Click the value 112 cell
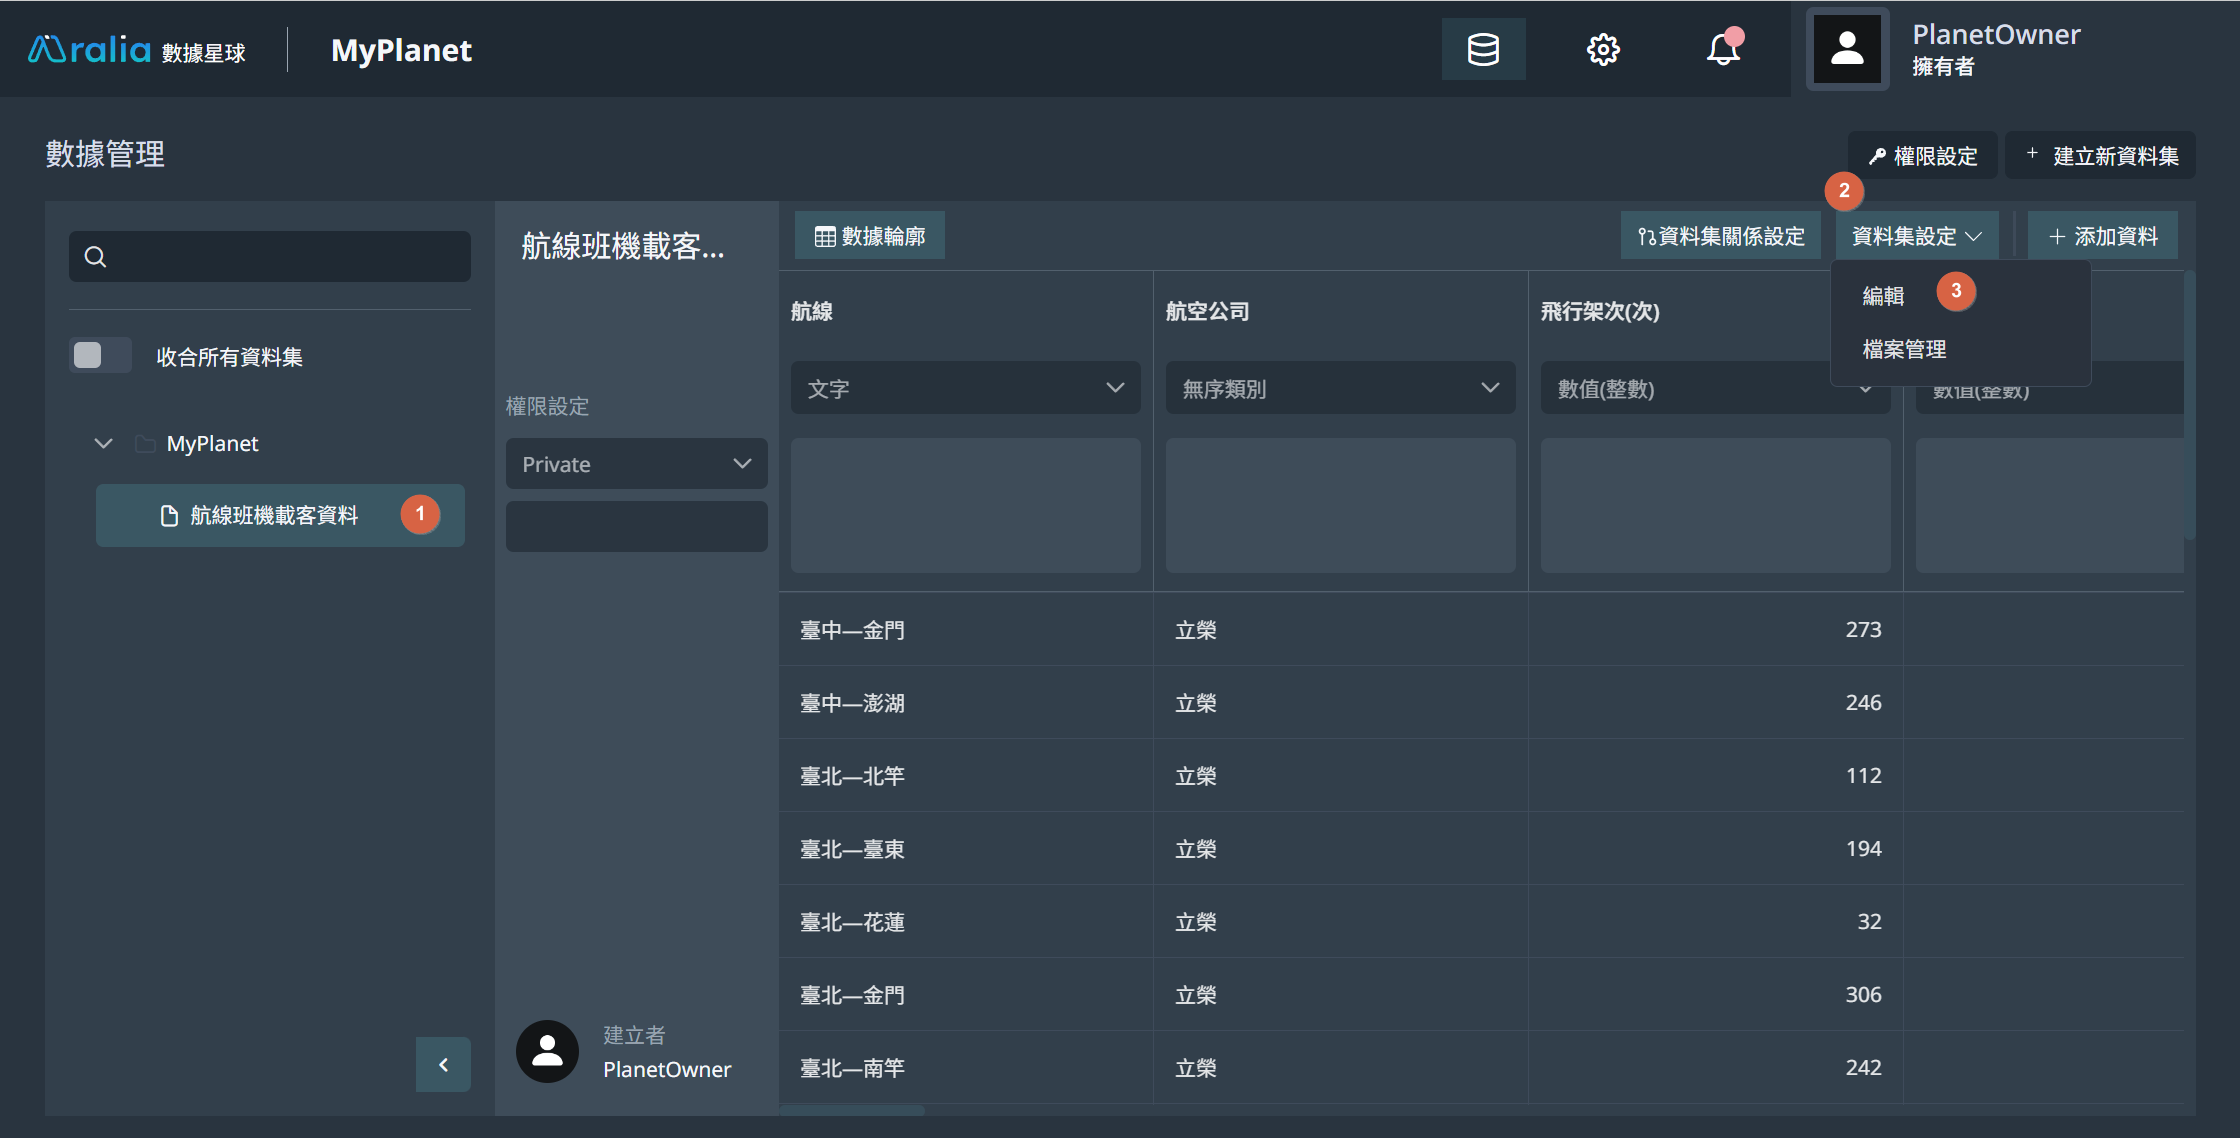The image size is (2240, 1138). coord(1715,776)
